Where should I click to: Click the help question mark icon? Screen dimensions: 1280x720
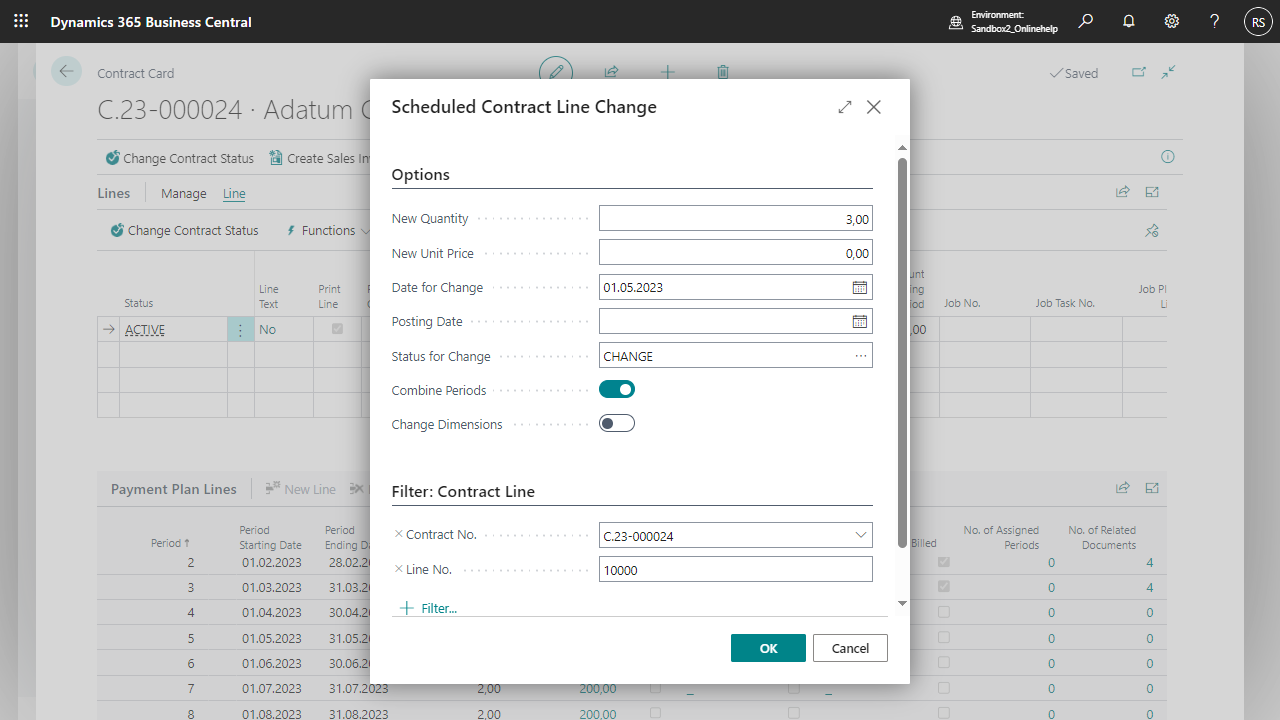pos(1214,21)
